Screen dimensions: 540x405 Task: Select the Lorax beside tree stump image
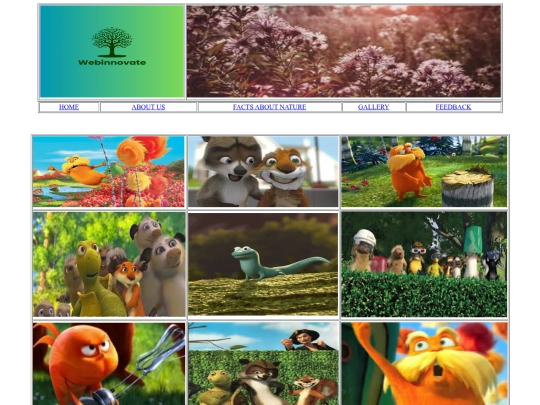(424, 172)
